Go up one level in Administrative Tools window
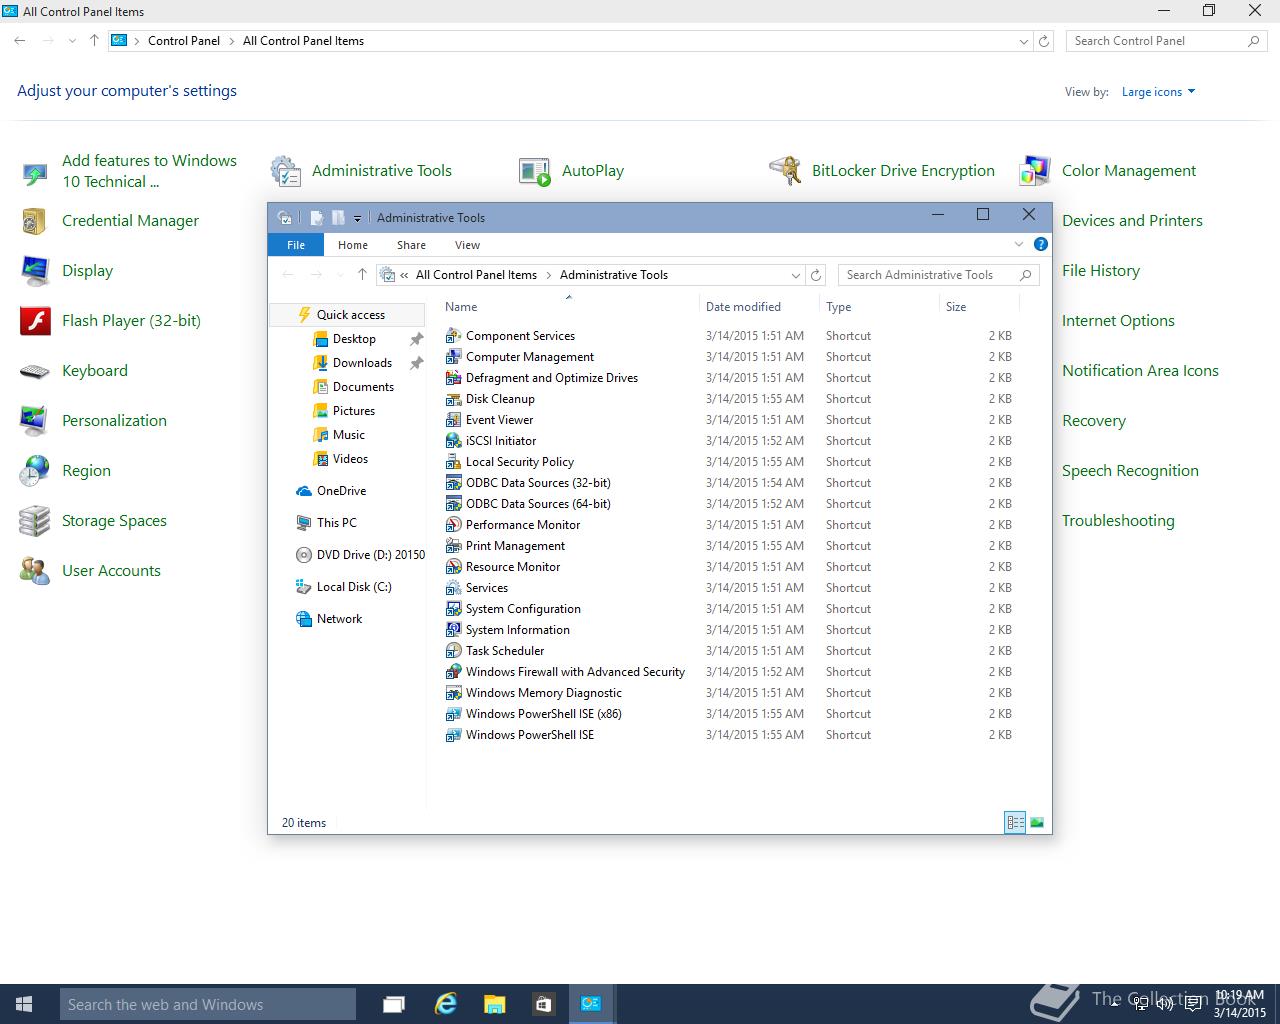 362,275
